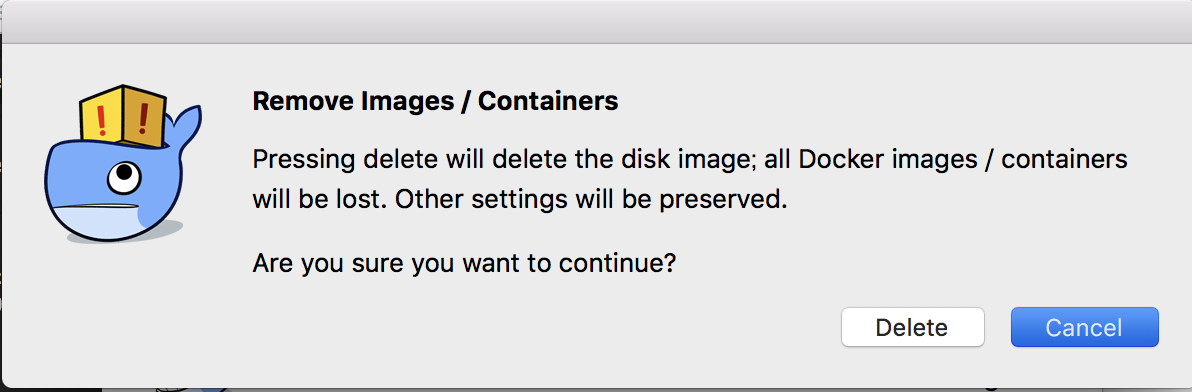Viewport: 1192px width, 392px height.
Task: Click empty dialog area left of Delete button
Action: tap(532, 327)
